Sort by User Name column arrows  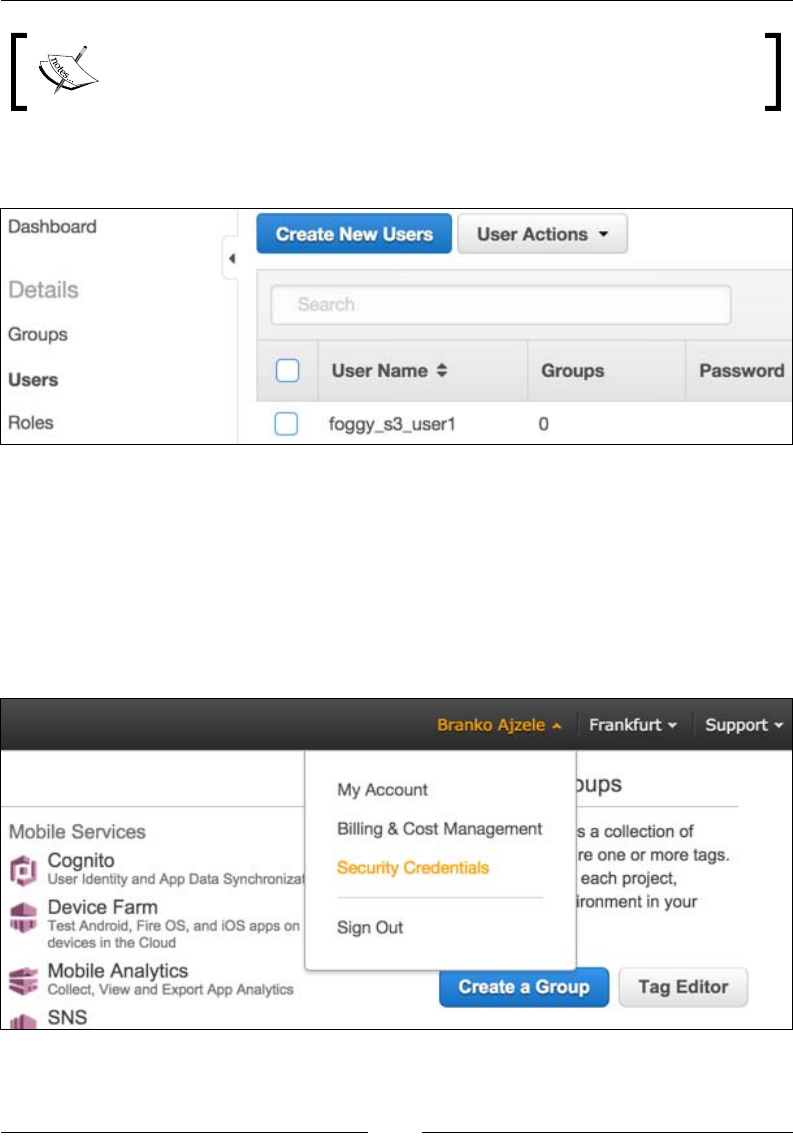pyautogui.click(x=442, y=371)
